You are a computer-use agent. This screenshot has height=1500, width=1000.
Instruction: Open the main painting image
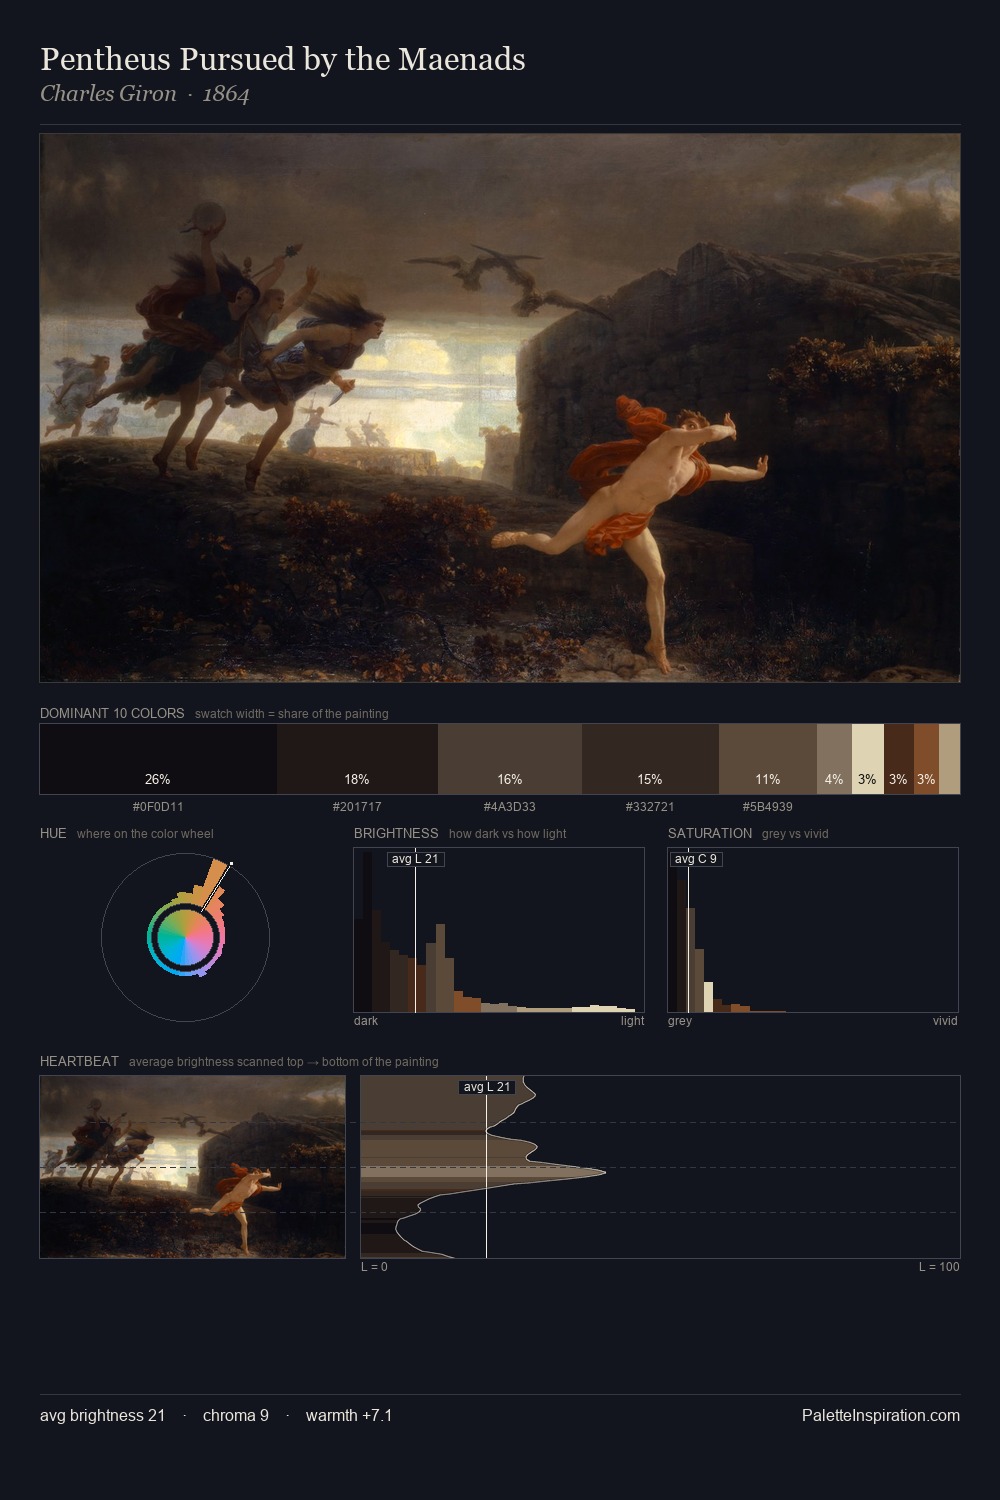[x=500, y=408]
